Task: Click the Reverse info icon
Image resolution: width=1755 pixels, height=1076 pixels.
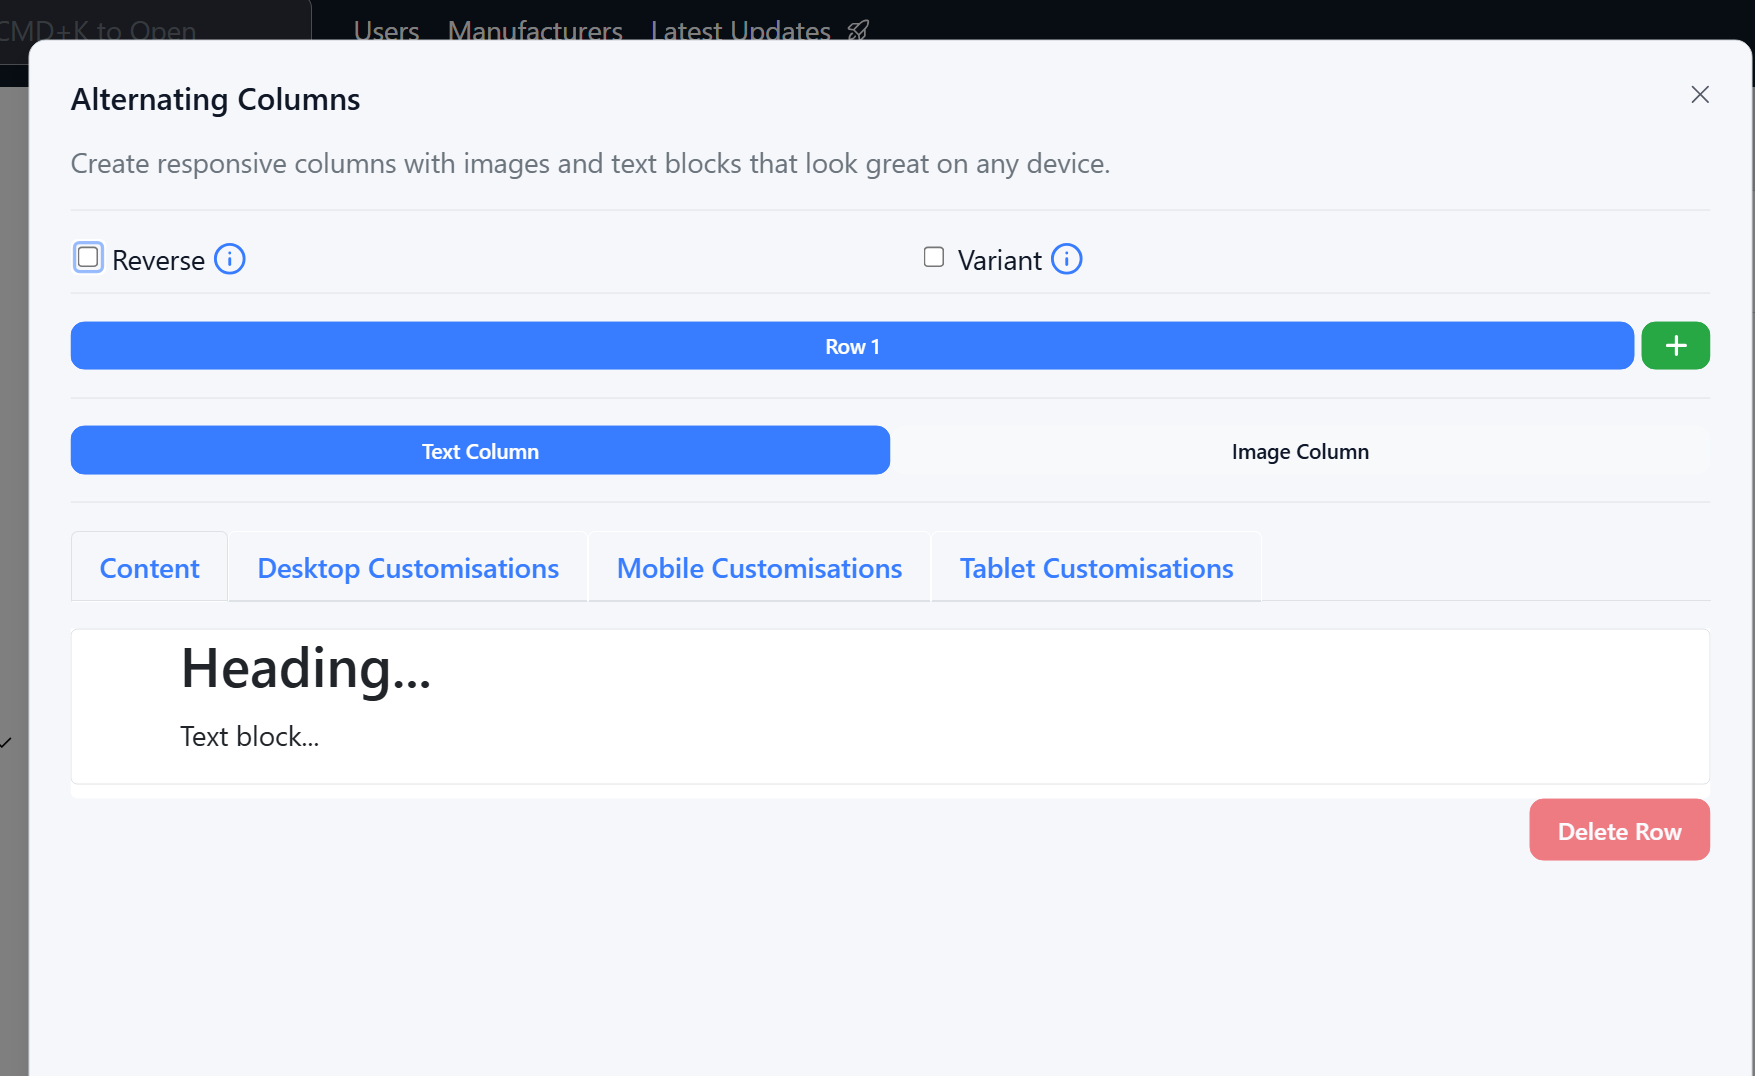Action: (230, 260)
